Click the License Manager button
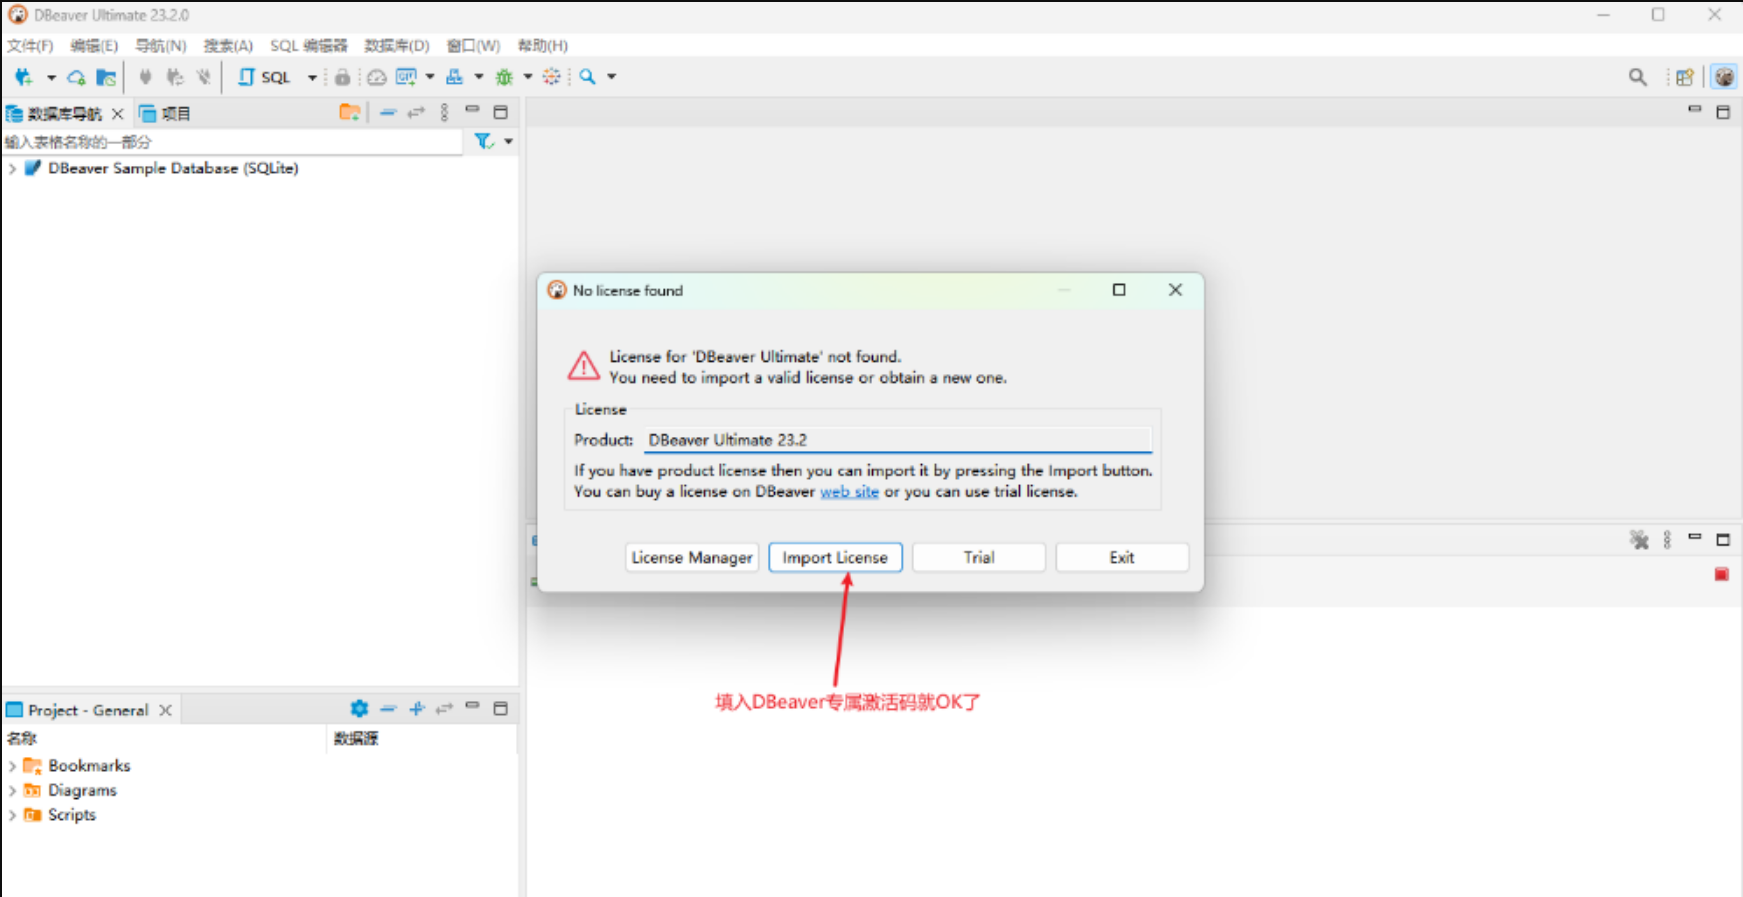The image size is (1743, 897). tap(692, 558)
